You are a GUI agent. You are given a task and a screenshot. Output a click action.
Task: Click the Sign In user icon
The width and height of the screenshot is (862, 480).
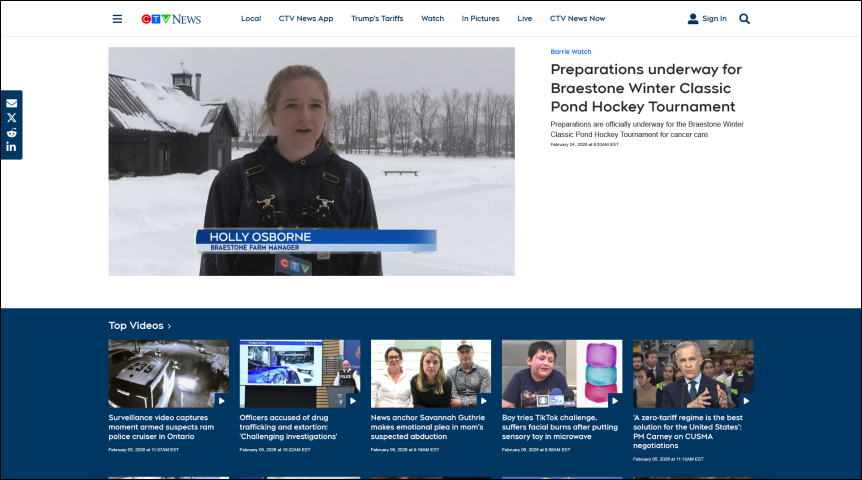(693, 19)
